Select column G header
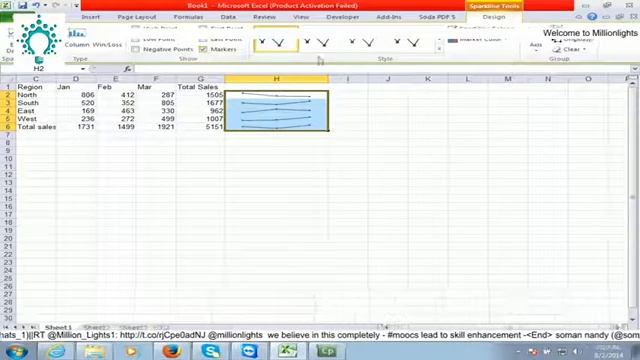Viewport: 640px width, 360px height. click(x=200, y=79)
